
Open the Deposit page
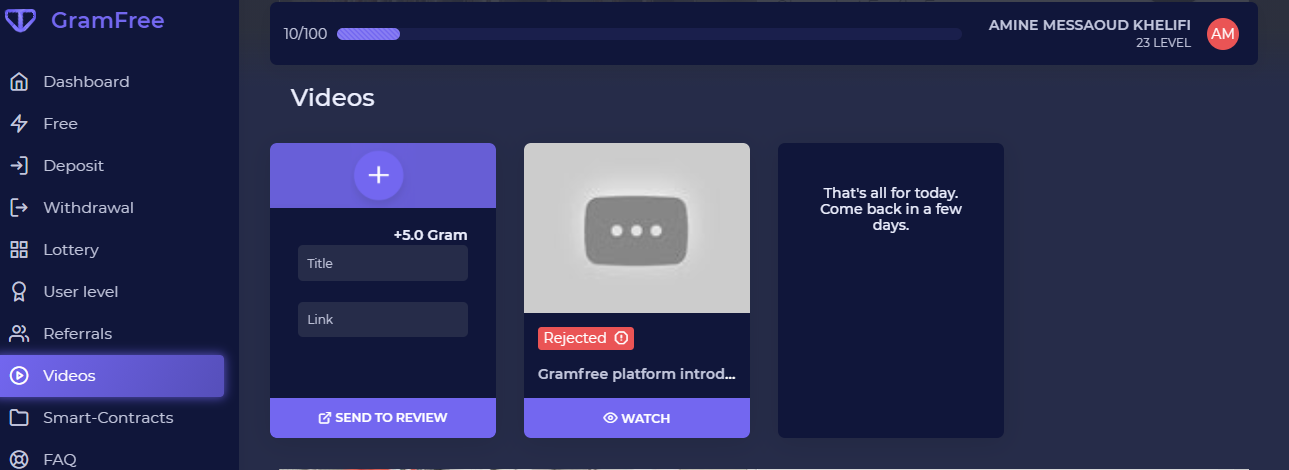73,166
